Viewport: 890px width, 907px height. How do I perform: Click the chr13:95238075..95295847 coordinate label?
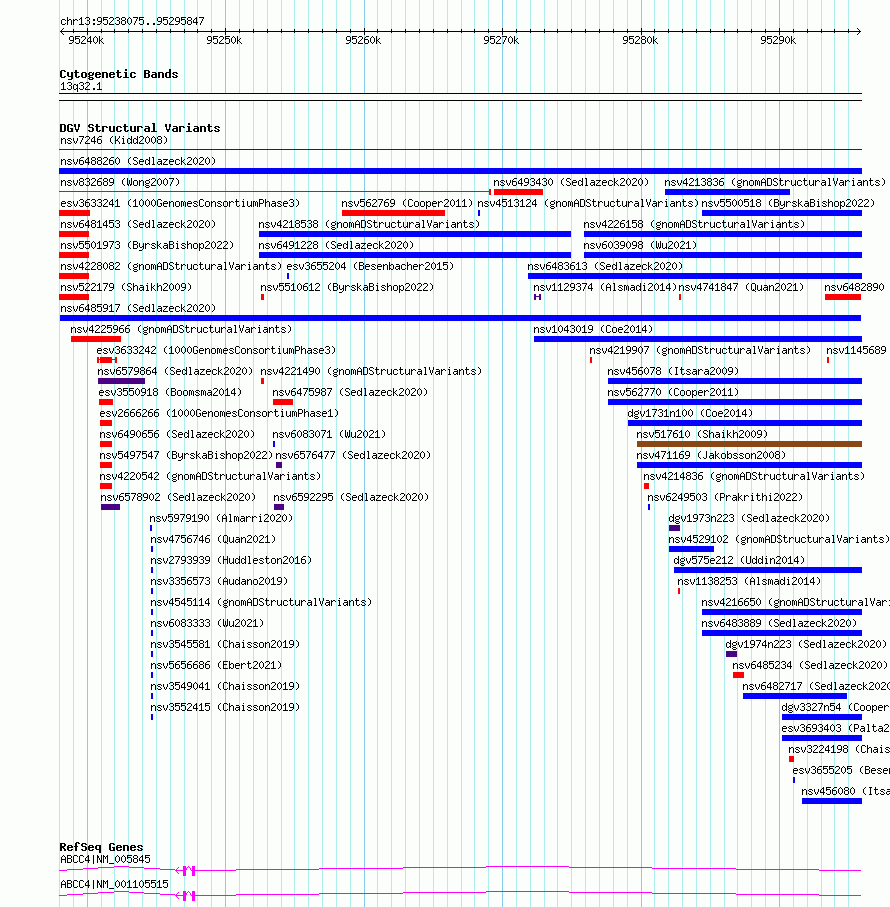pyautogui.click(x=132, y=21)
